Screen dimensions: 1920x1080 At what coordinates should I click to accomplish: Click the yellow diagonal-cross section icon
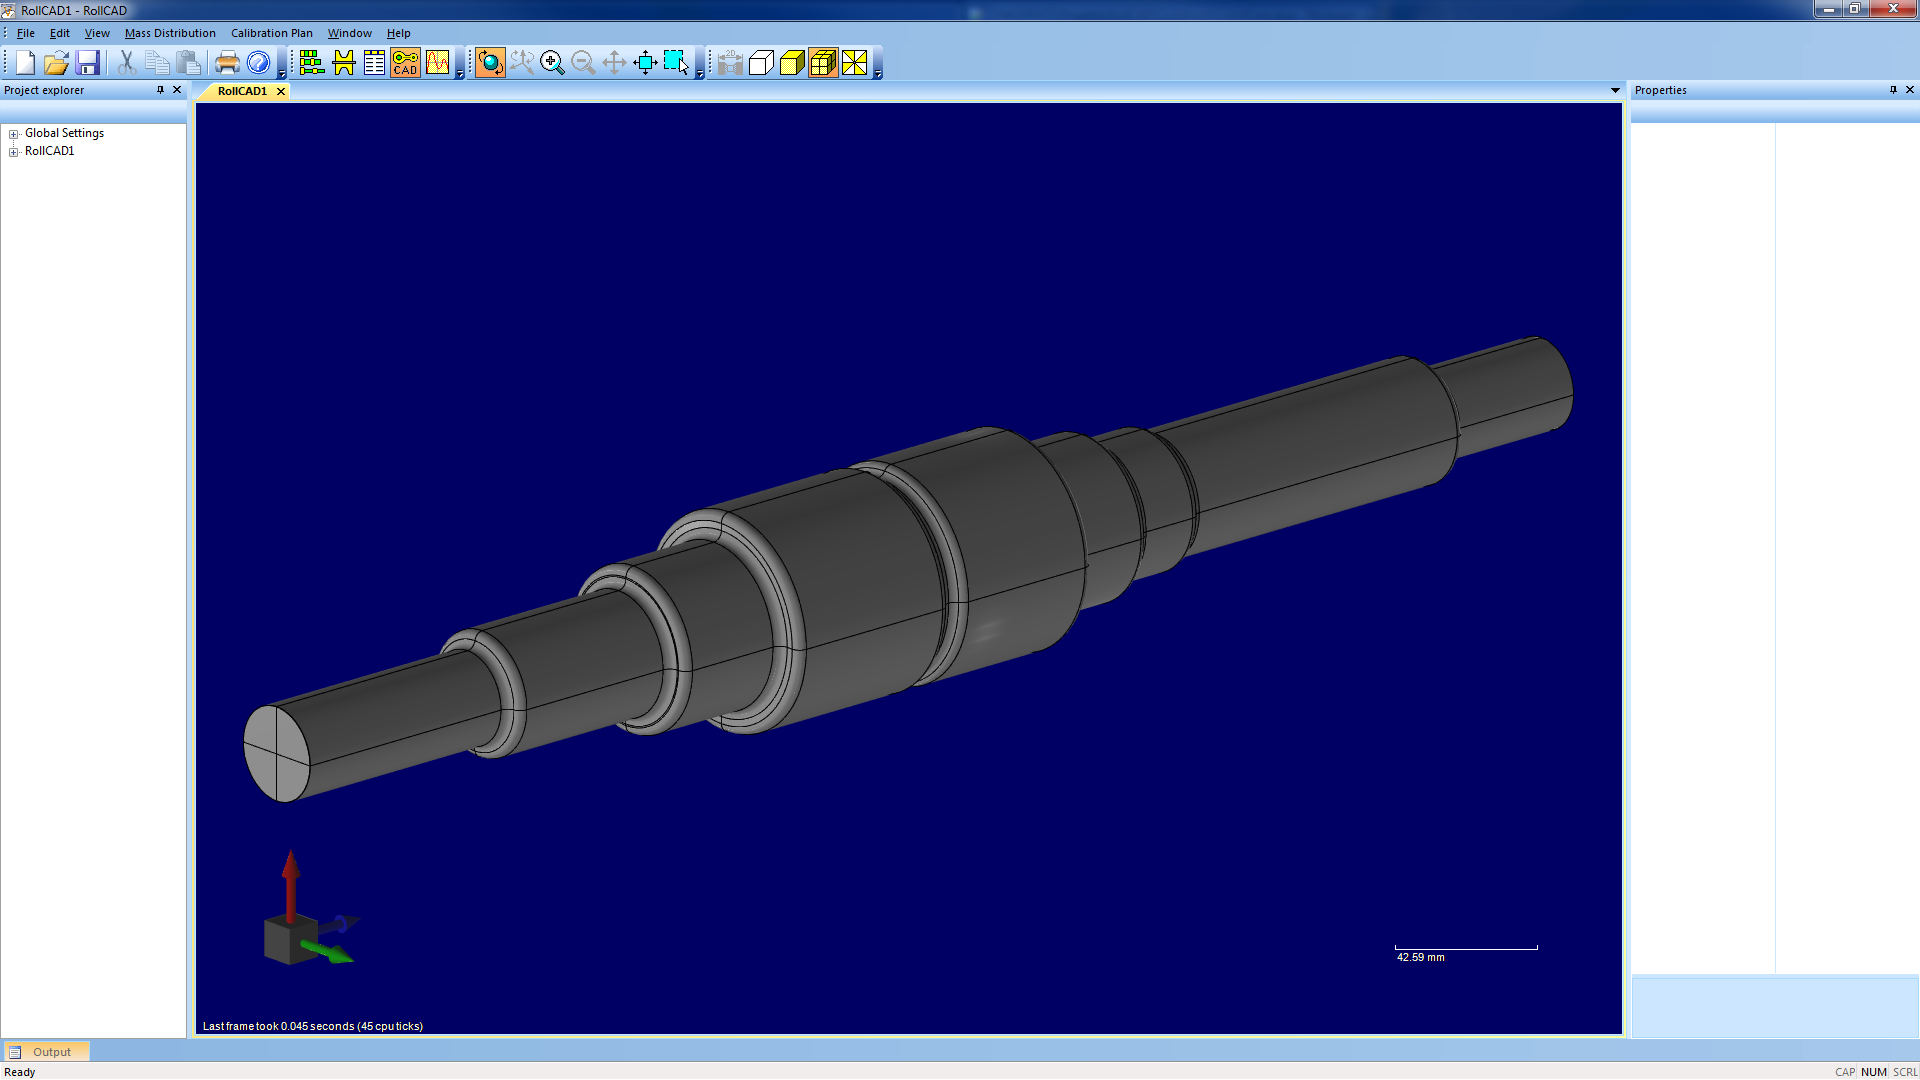(x=854, y=63)
